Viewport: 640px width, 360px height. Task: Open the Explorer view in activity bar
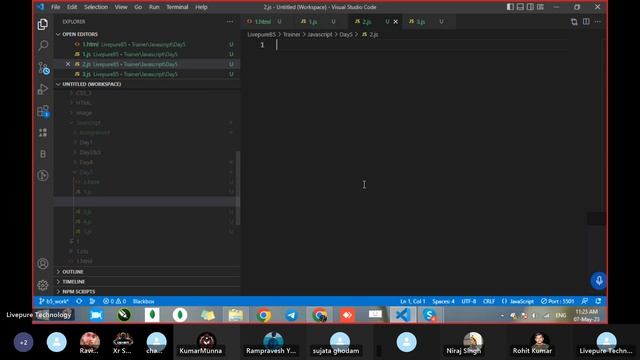tap(43, 24)
